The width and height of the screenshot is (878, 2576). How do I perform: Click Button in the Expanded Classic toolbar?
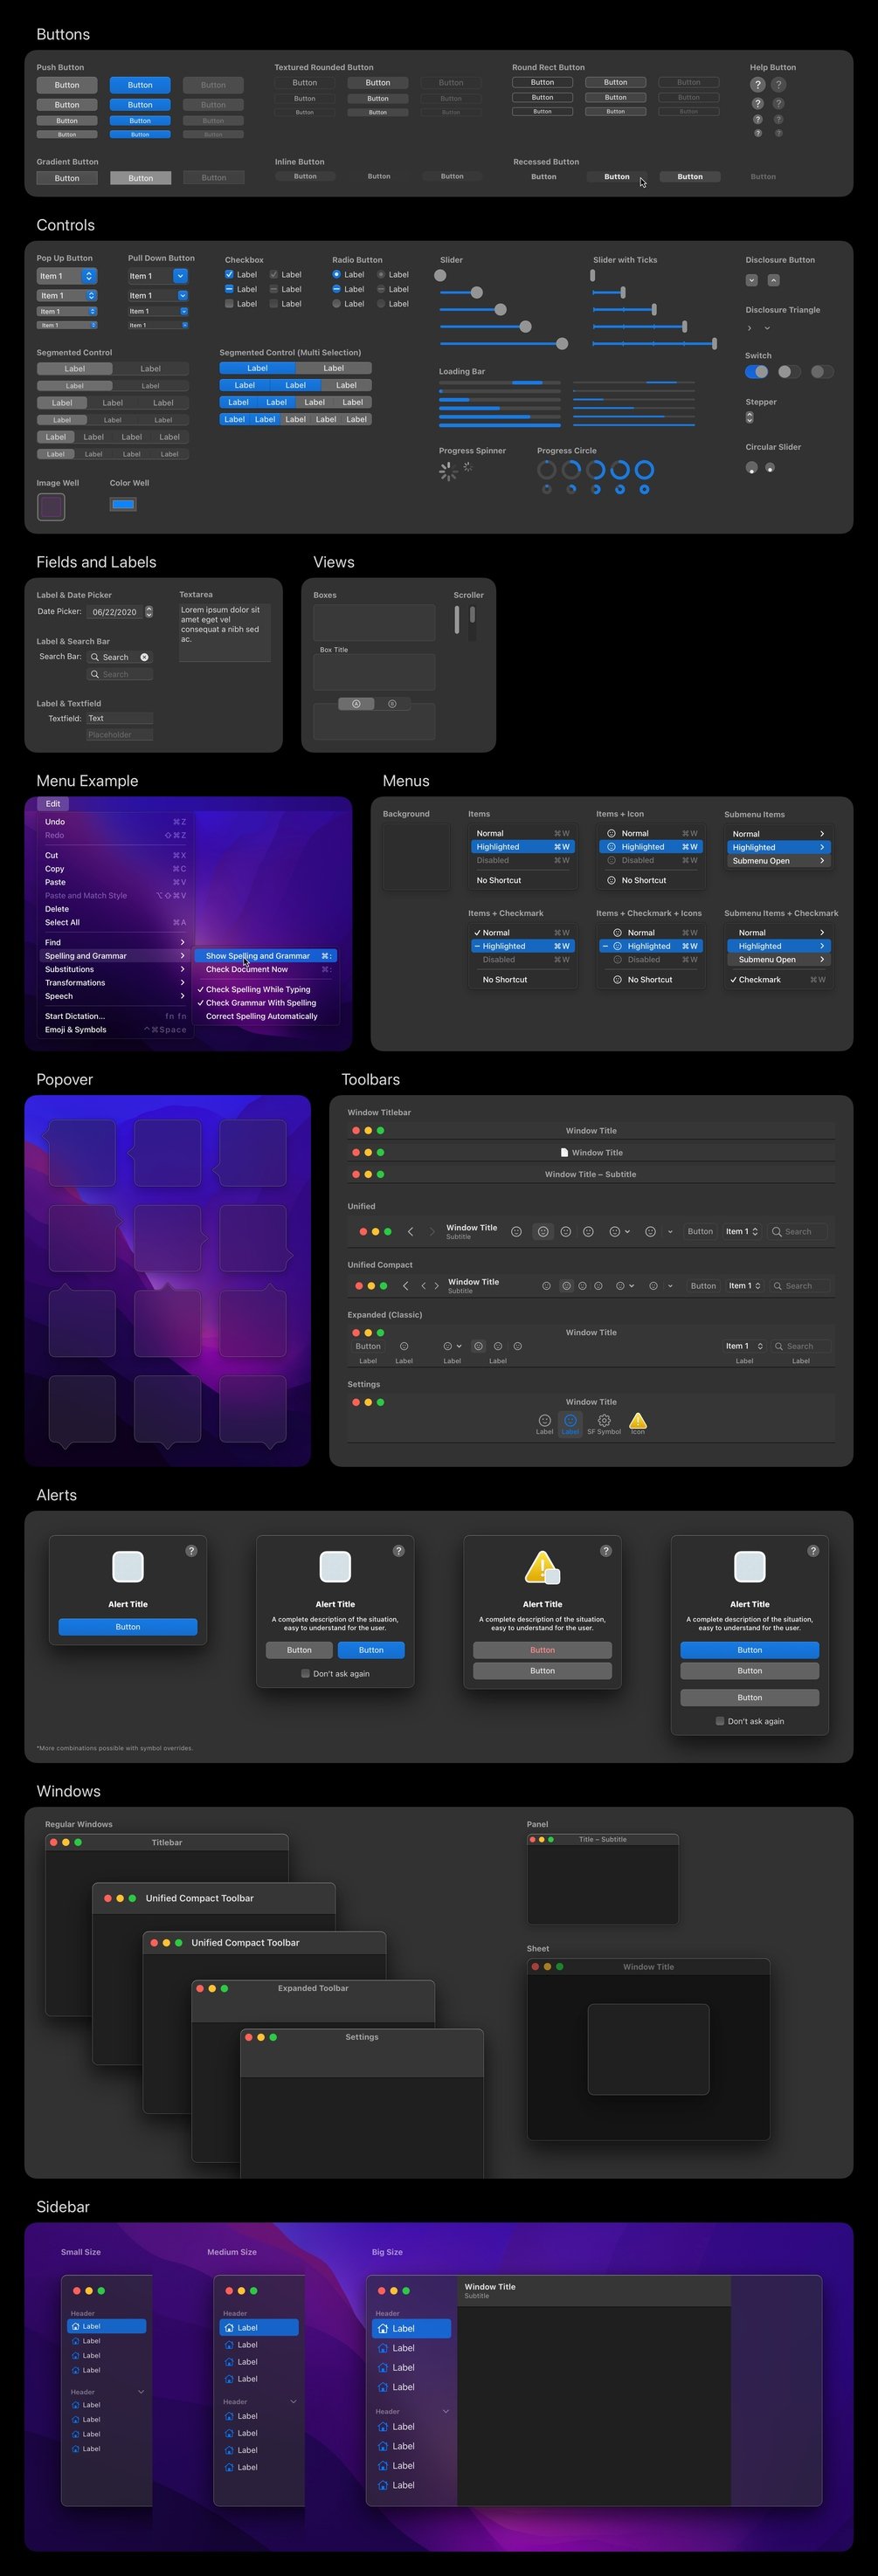click(368, 1346)
